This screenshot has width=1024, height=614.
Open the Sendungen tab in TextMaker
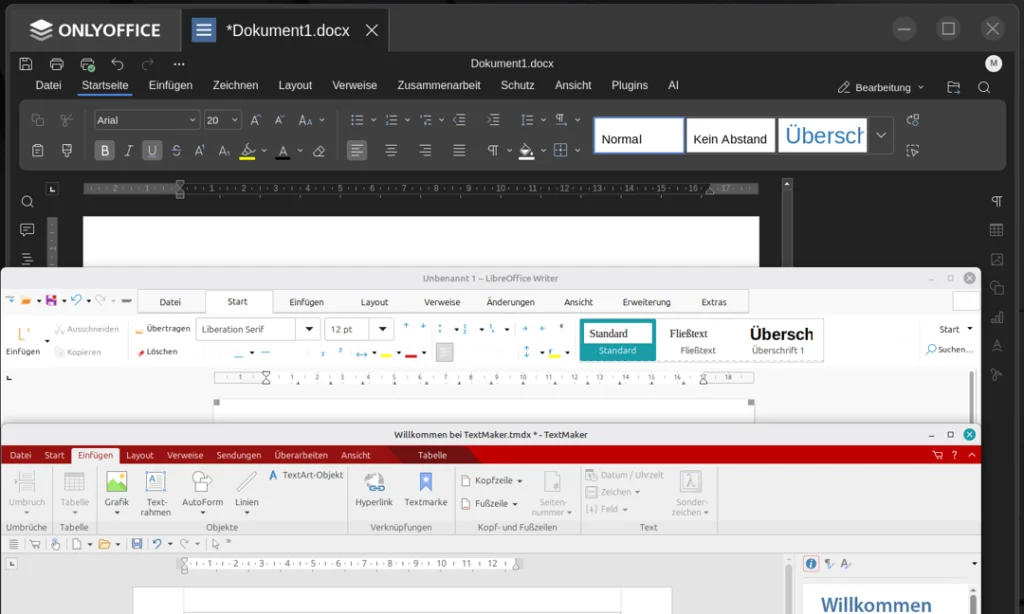coord(238,455)
